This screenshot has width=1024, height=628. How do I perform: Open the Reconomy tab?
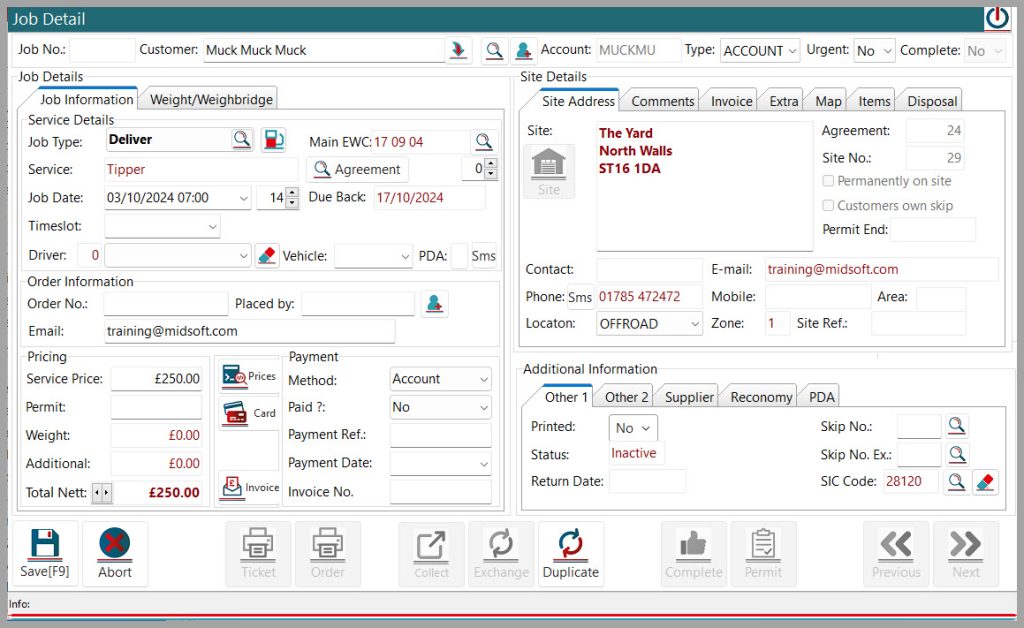(761, 397)
